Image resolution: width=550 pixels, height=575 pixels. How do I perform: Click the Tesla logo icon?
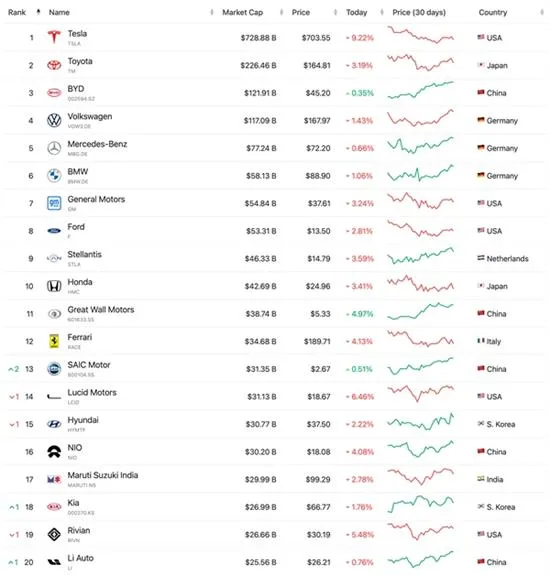[x=54, y=37]
